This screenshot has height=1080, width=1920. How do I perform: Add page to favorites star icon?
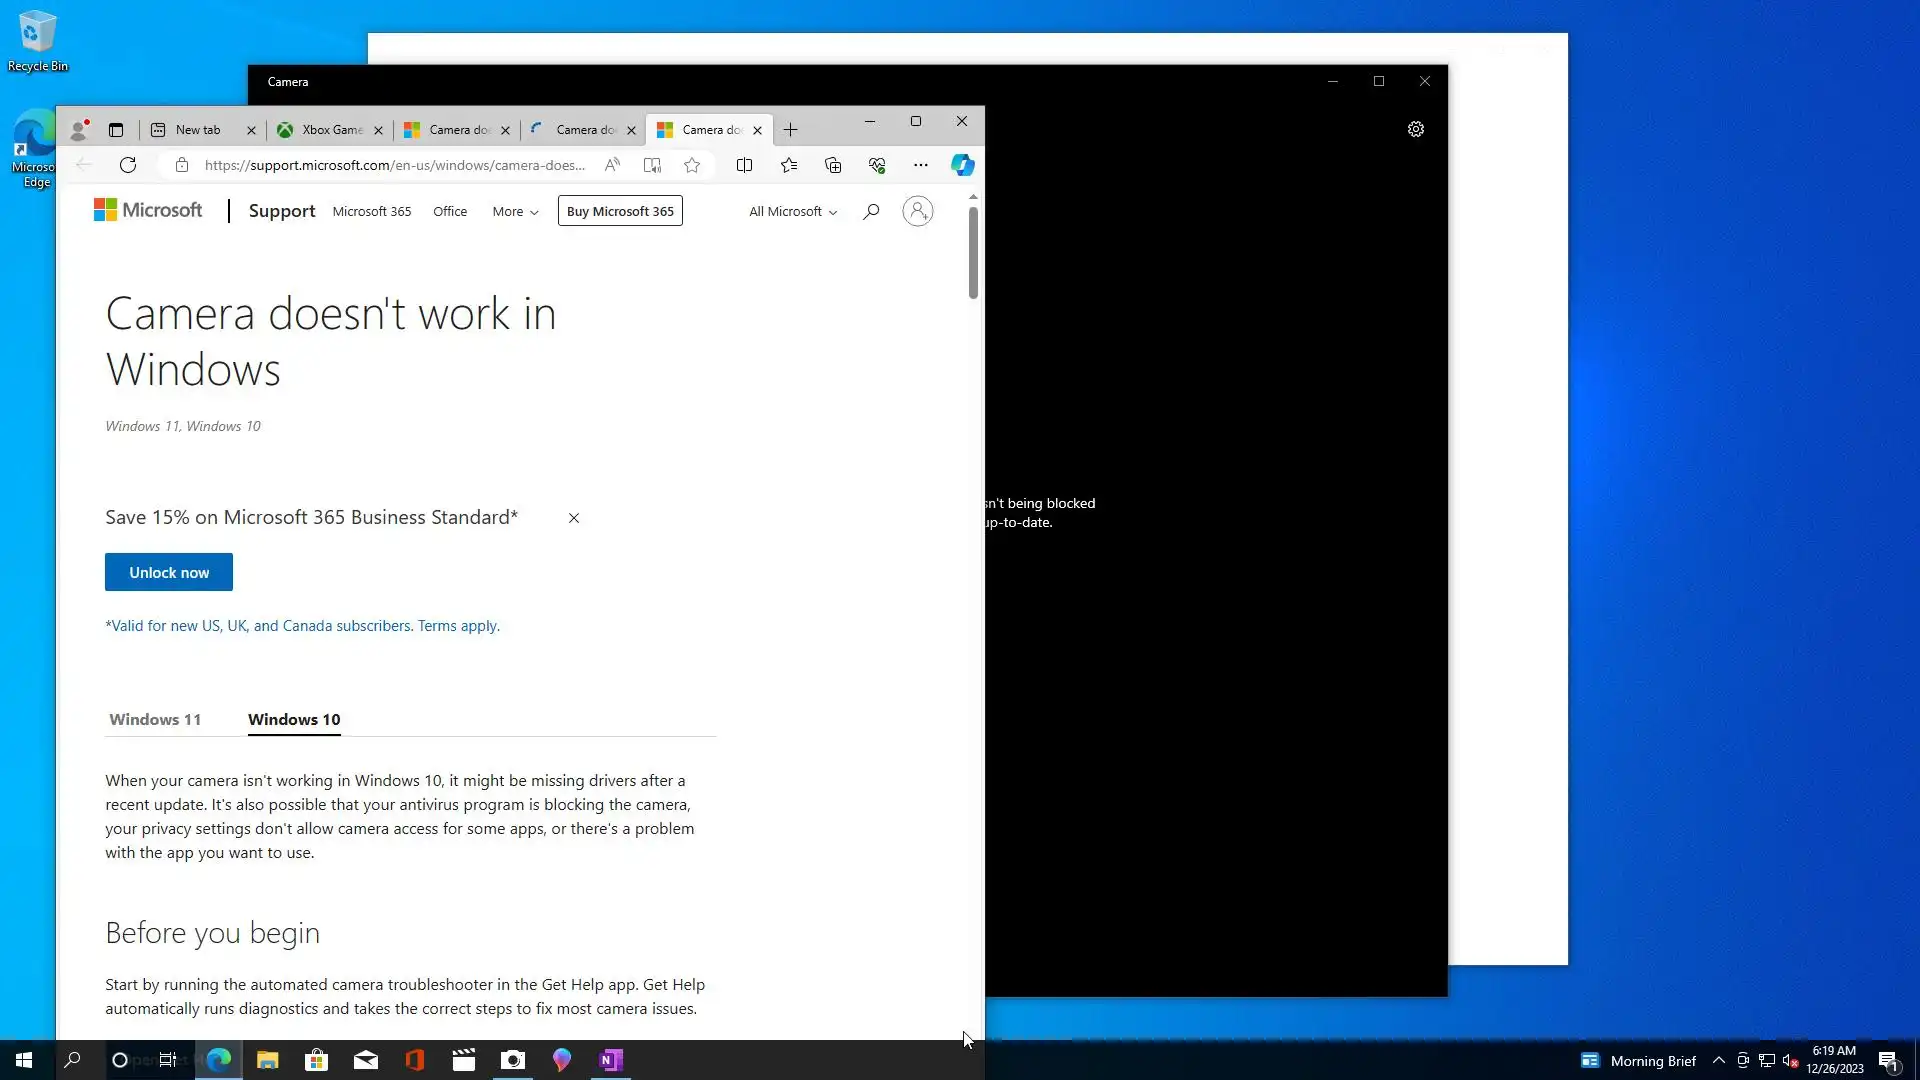[x=692, y=165]
